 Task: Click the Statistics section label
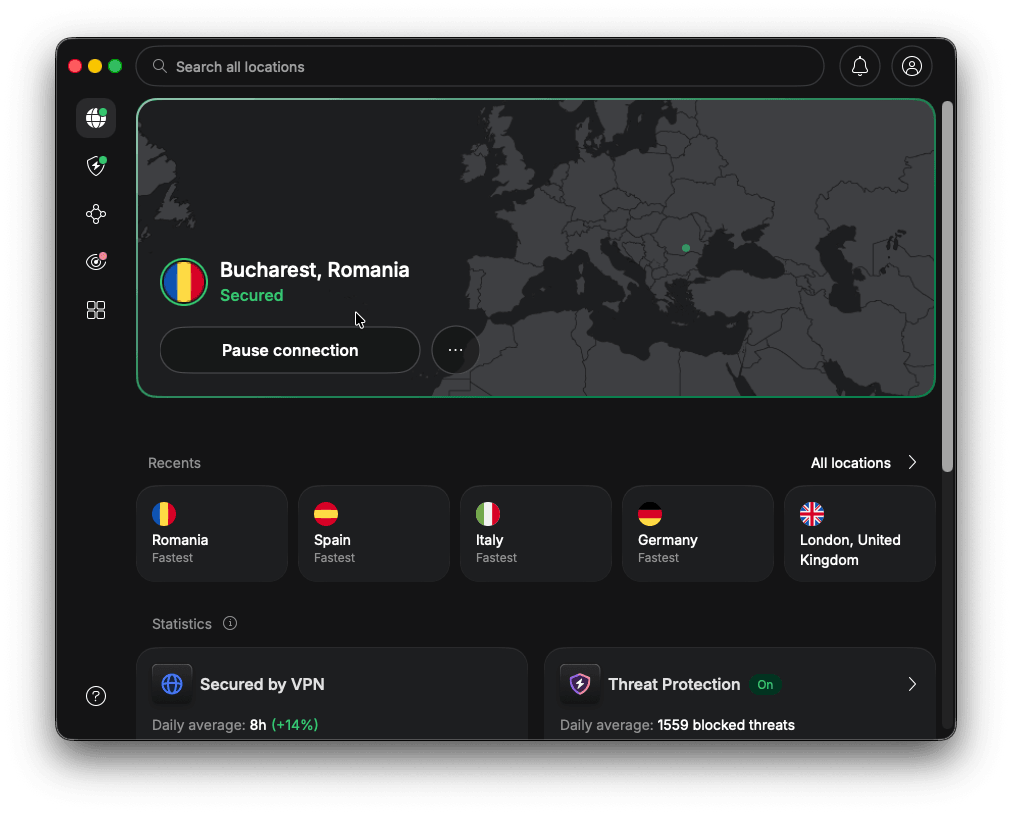pos(182,624)
